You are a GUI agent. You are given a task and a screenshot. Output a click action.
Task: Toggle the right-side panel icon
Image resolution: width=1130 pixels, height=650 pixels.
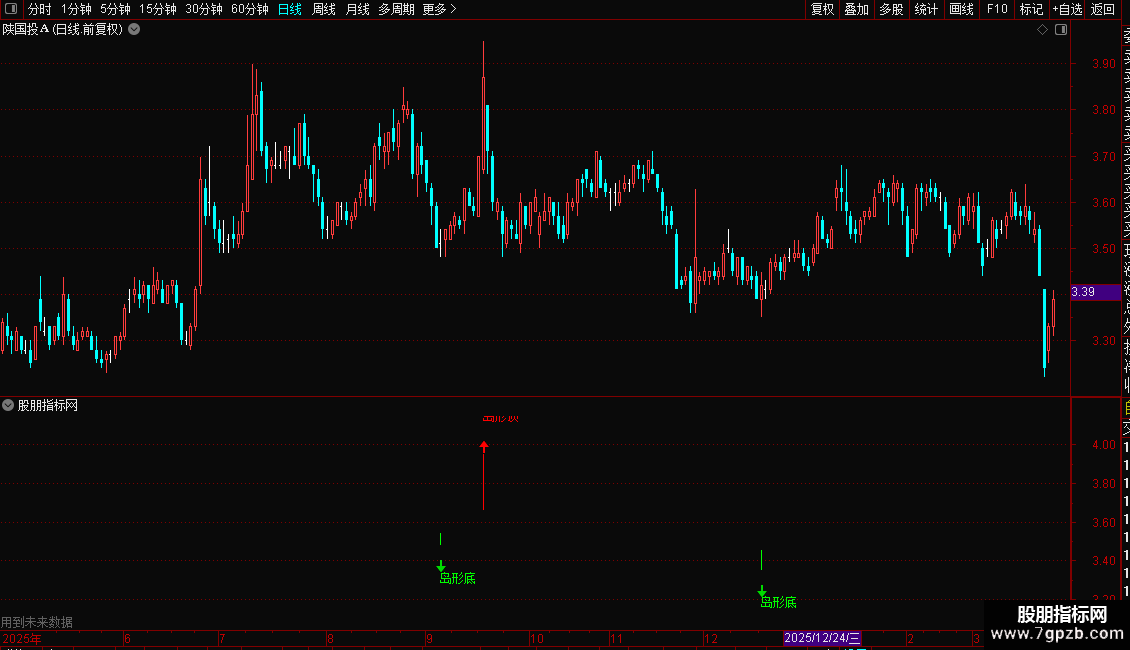pyautogui.click(x=1061, y=30)
